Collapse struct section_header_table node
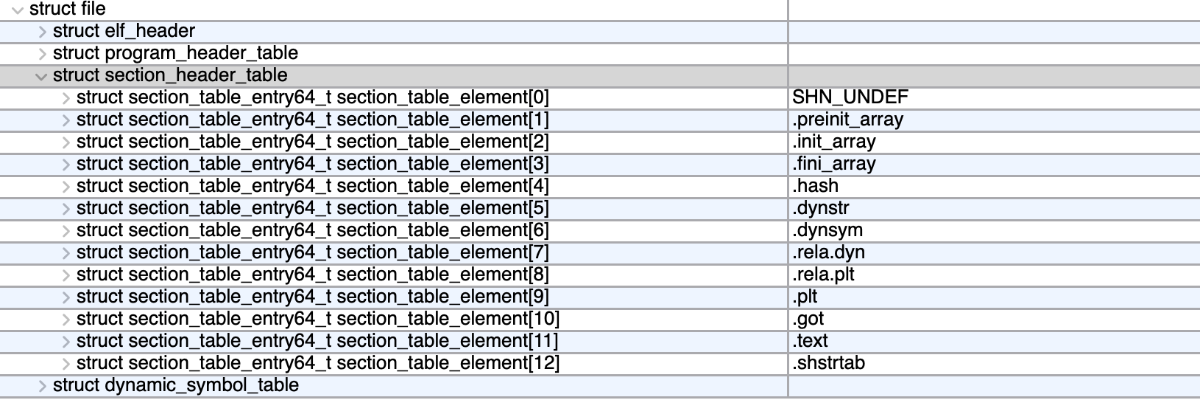Viewport: 1200px width, 400px height. [41, 76]
